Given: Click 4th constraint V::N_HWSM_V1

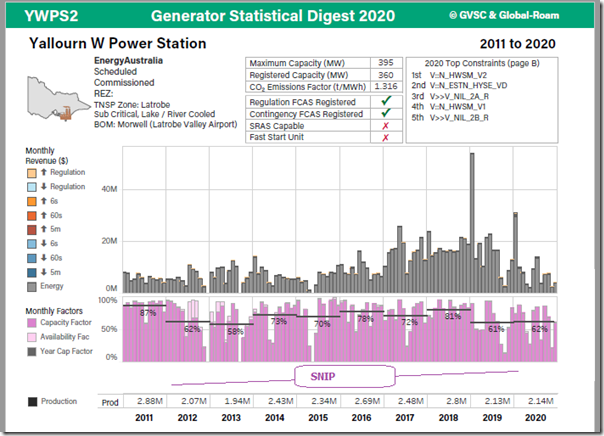Looking at the screenshot, I should pyautogui.click(x=458, y=107).
